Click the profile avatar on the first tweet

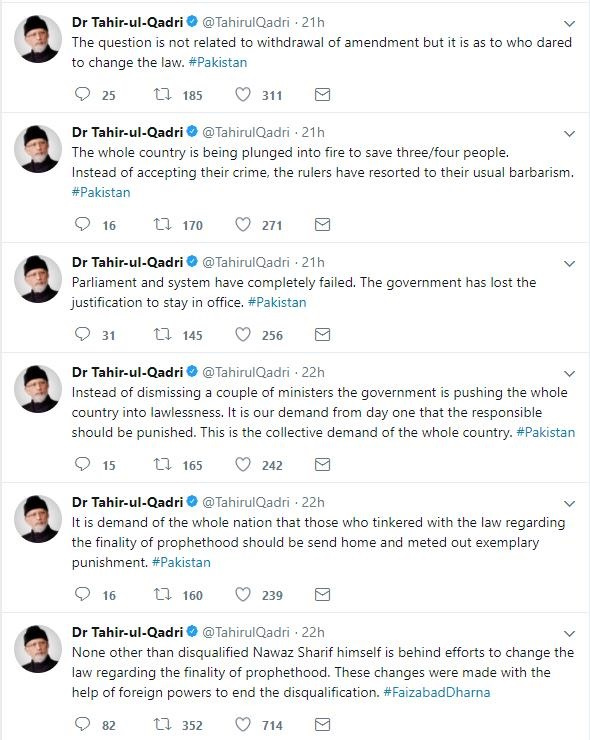point(38,39)
